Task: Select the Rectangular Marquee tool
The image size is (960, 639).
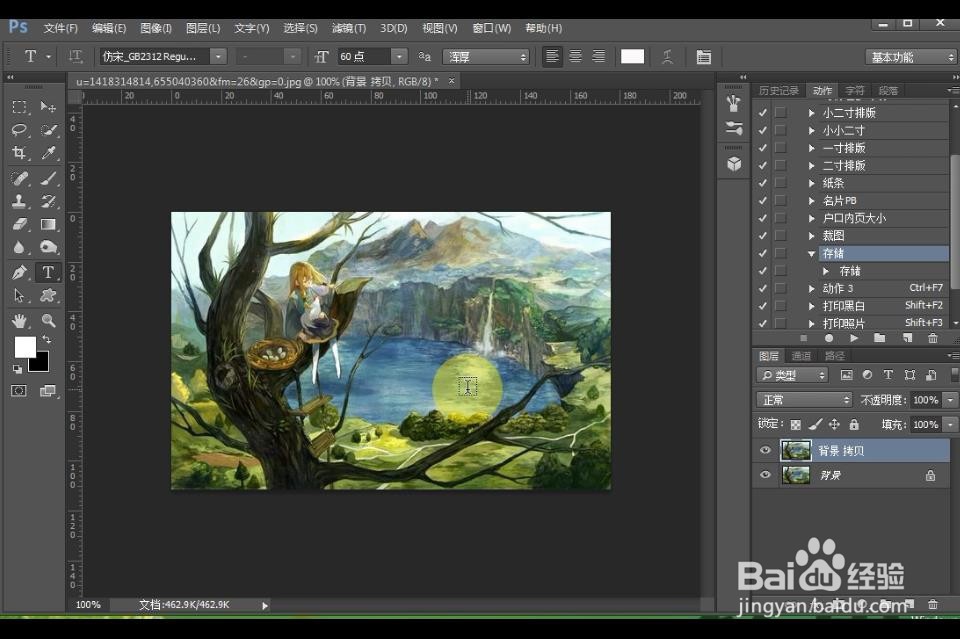Action: click(x=19, y=107)
